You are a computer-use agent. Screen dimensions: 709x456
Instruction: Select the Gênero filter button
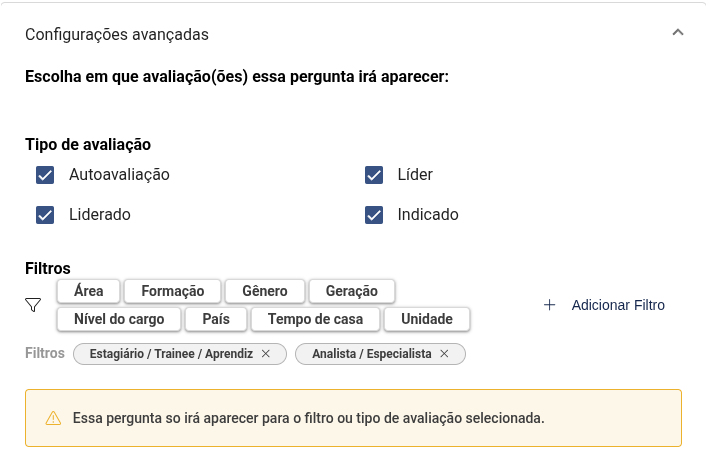[x=265, y=291]
